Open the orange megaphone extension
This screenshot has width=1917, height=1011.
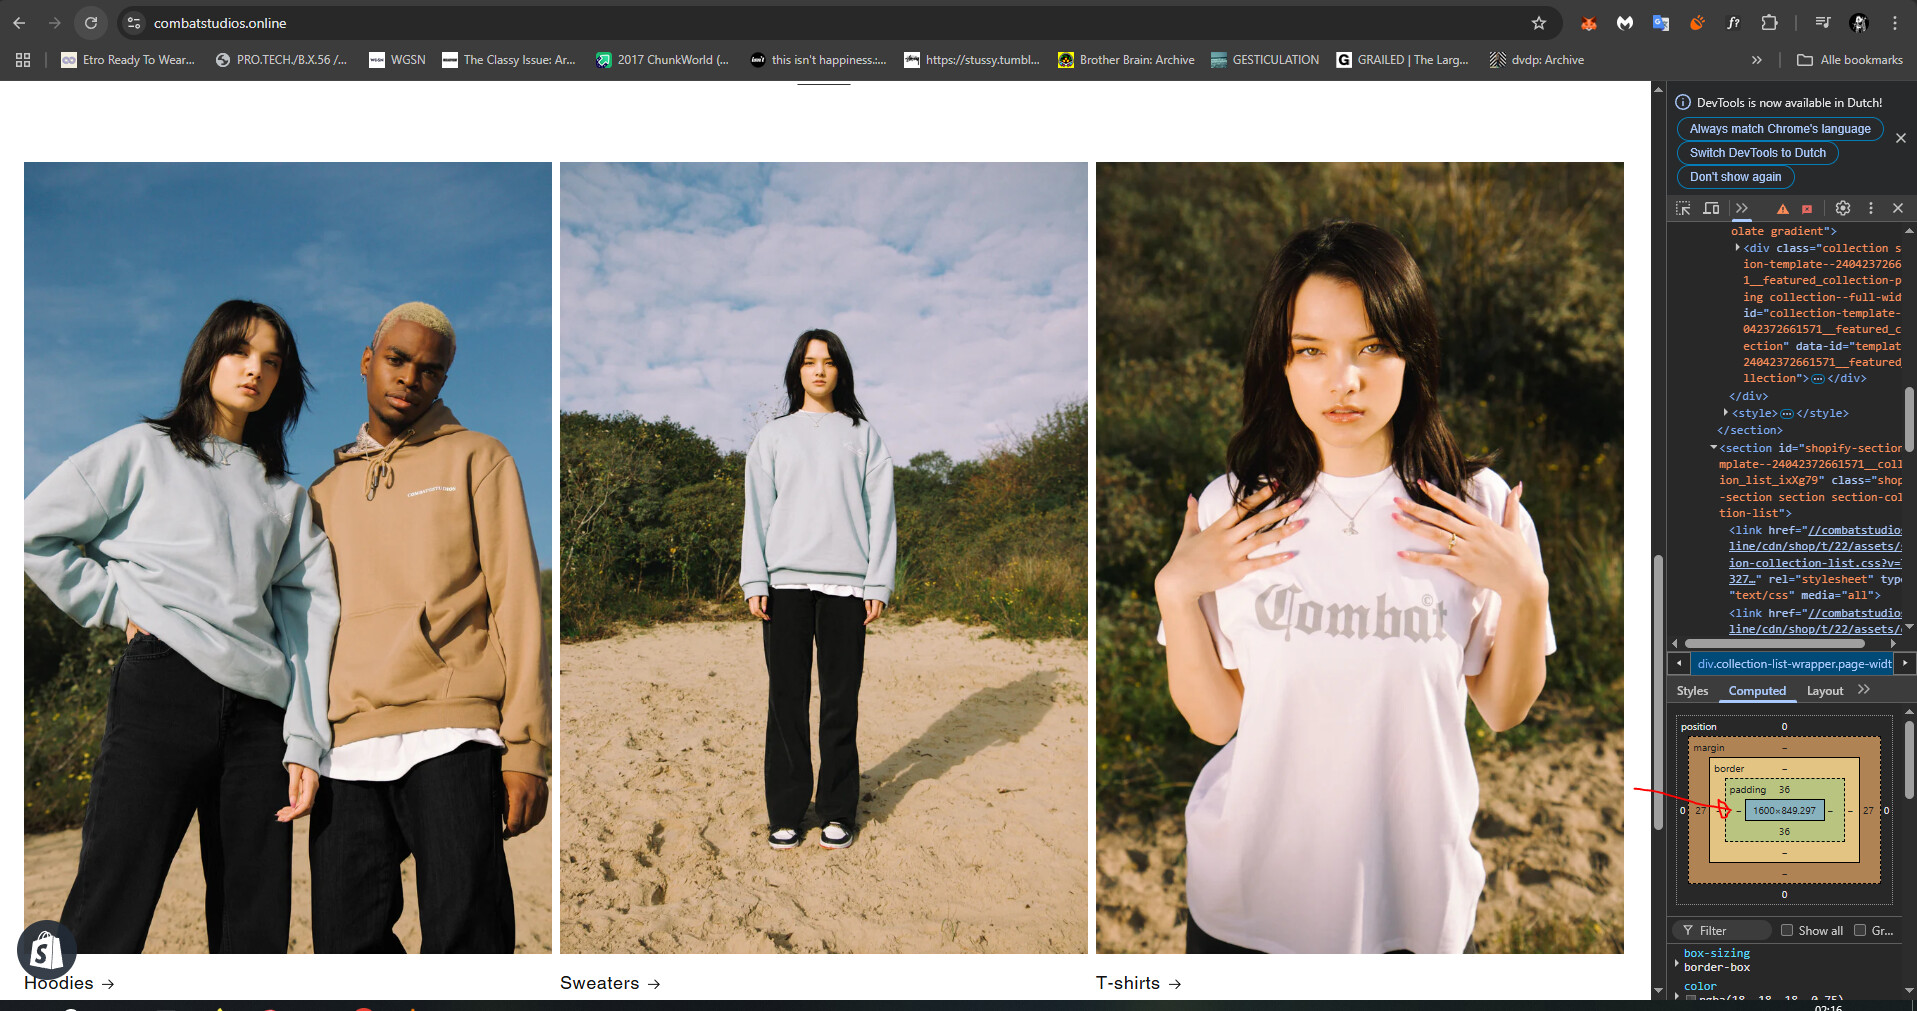pyautogui.click(x=1697, y=23)
